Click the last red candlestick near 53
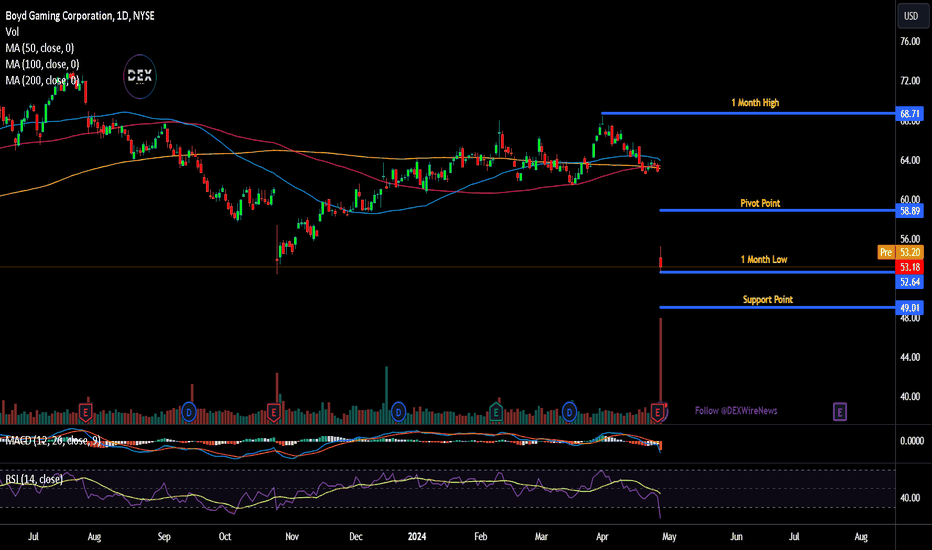 (661, 260)
